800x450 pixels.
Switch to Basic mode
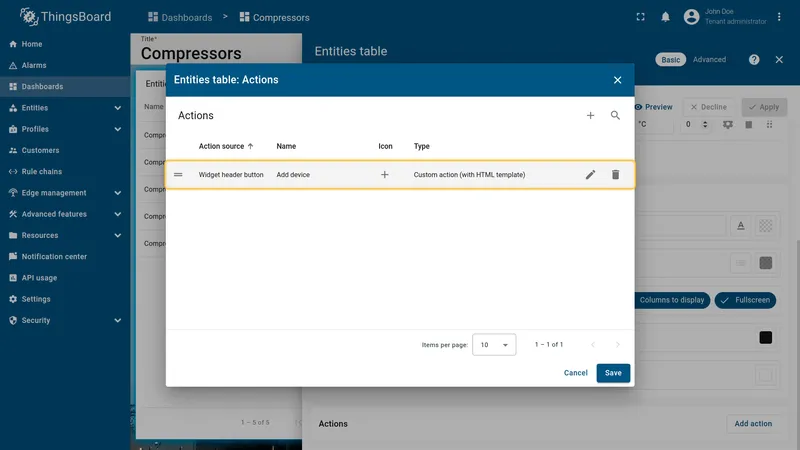click(x=670, y=60)
